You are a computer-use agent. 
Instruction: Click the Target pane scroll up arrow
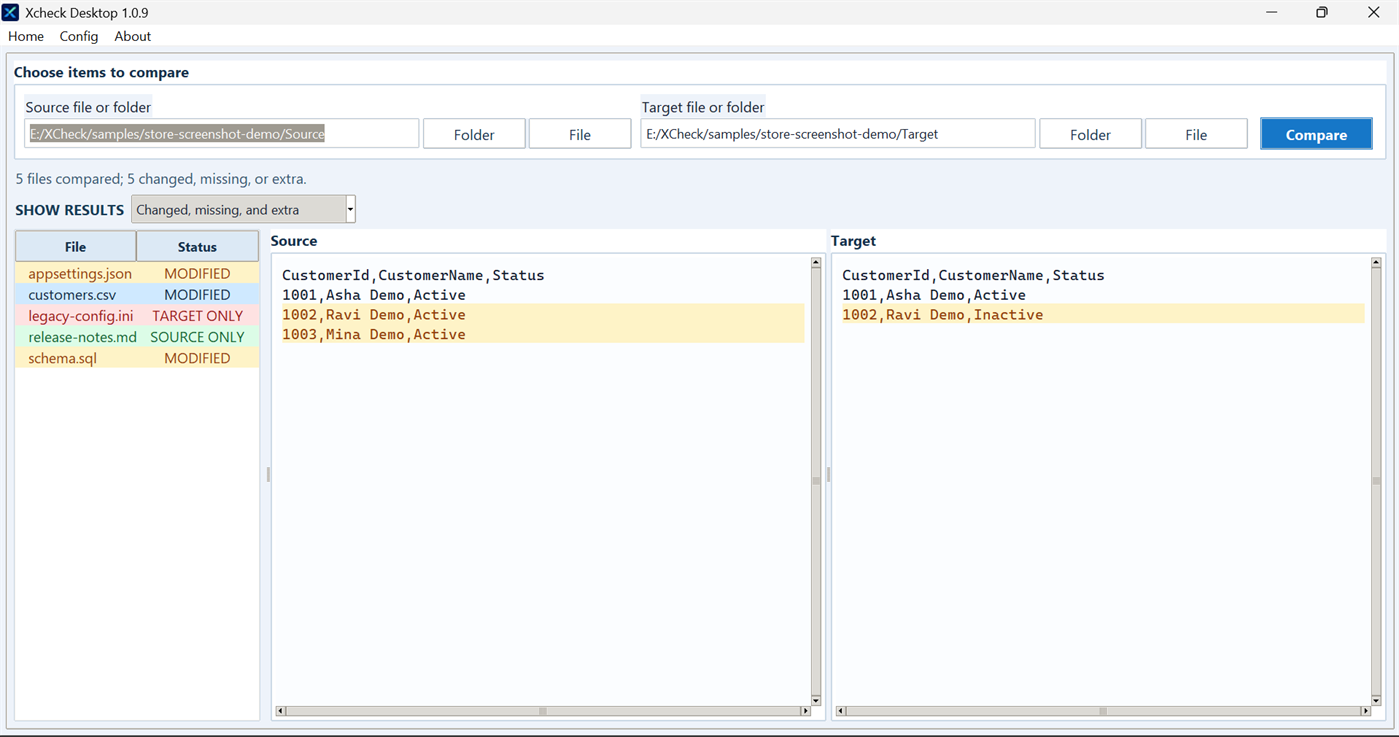(x=1376, y=263)
